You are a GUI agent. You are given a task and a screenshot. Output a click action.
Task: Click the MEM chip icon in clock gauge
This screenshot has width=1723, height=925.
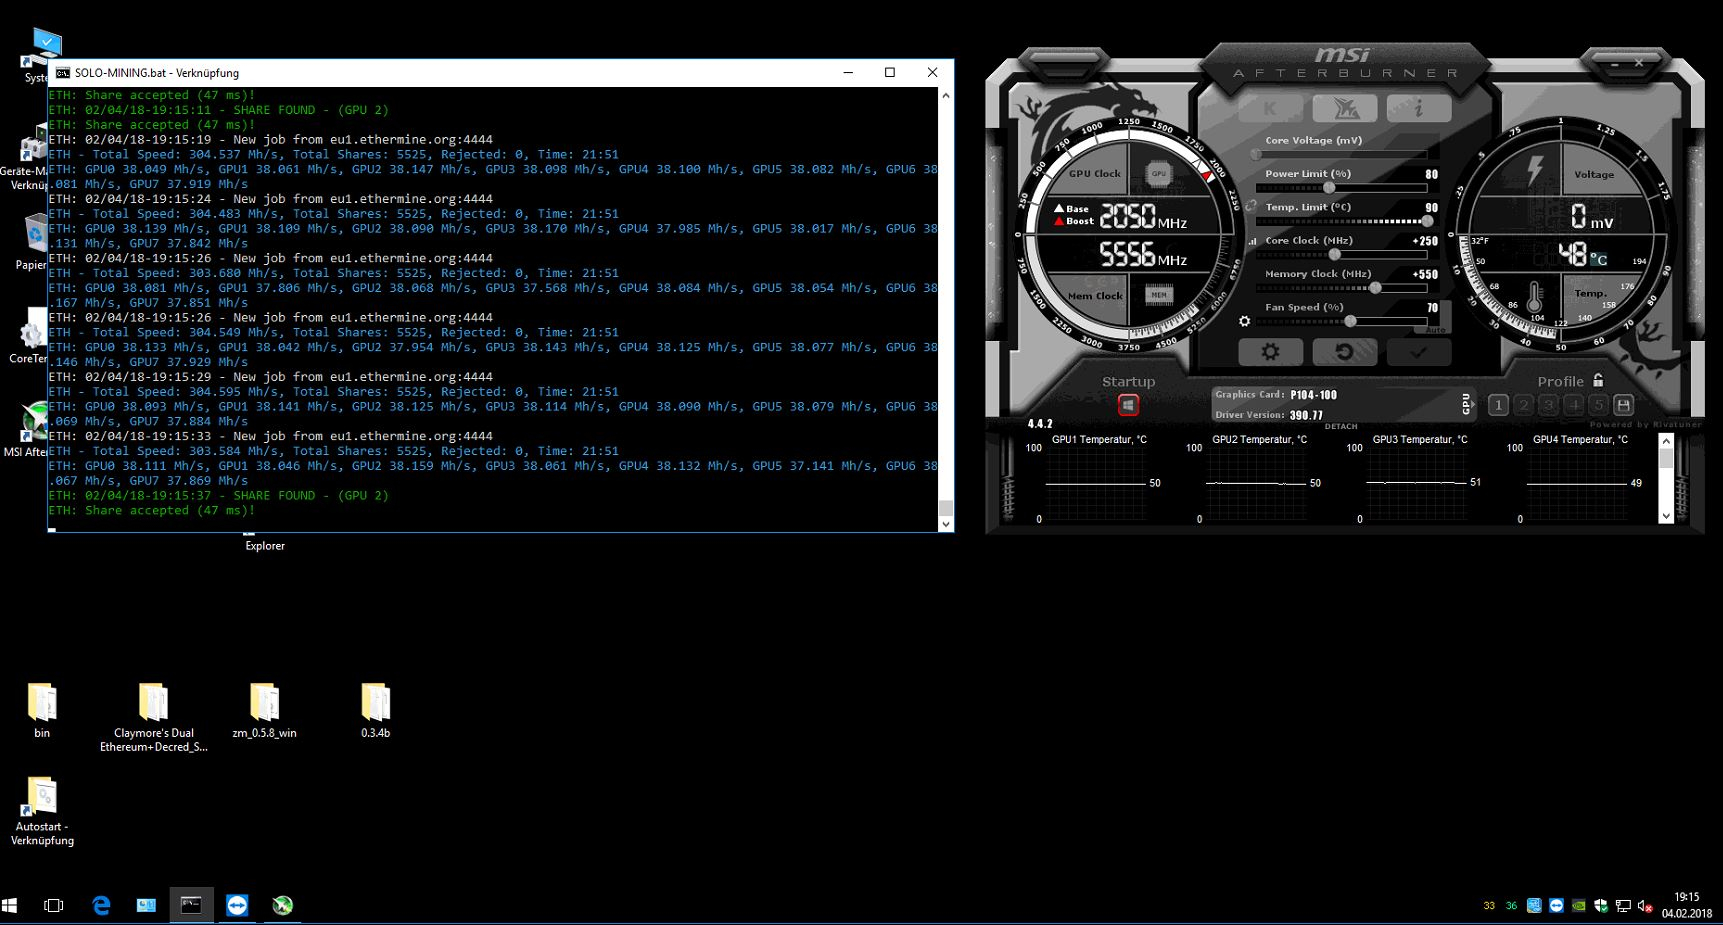click(1158, 295)
